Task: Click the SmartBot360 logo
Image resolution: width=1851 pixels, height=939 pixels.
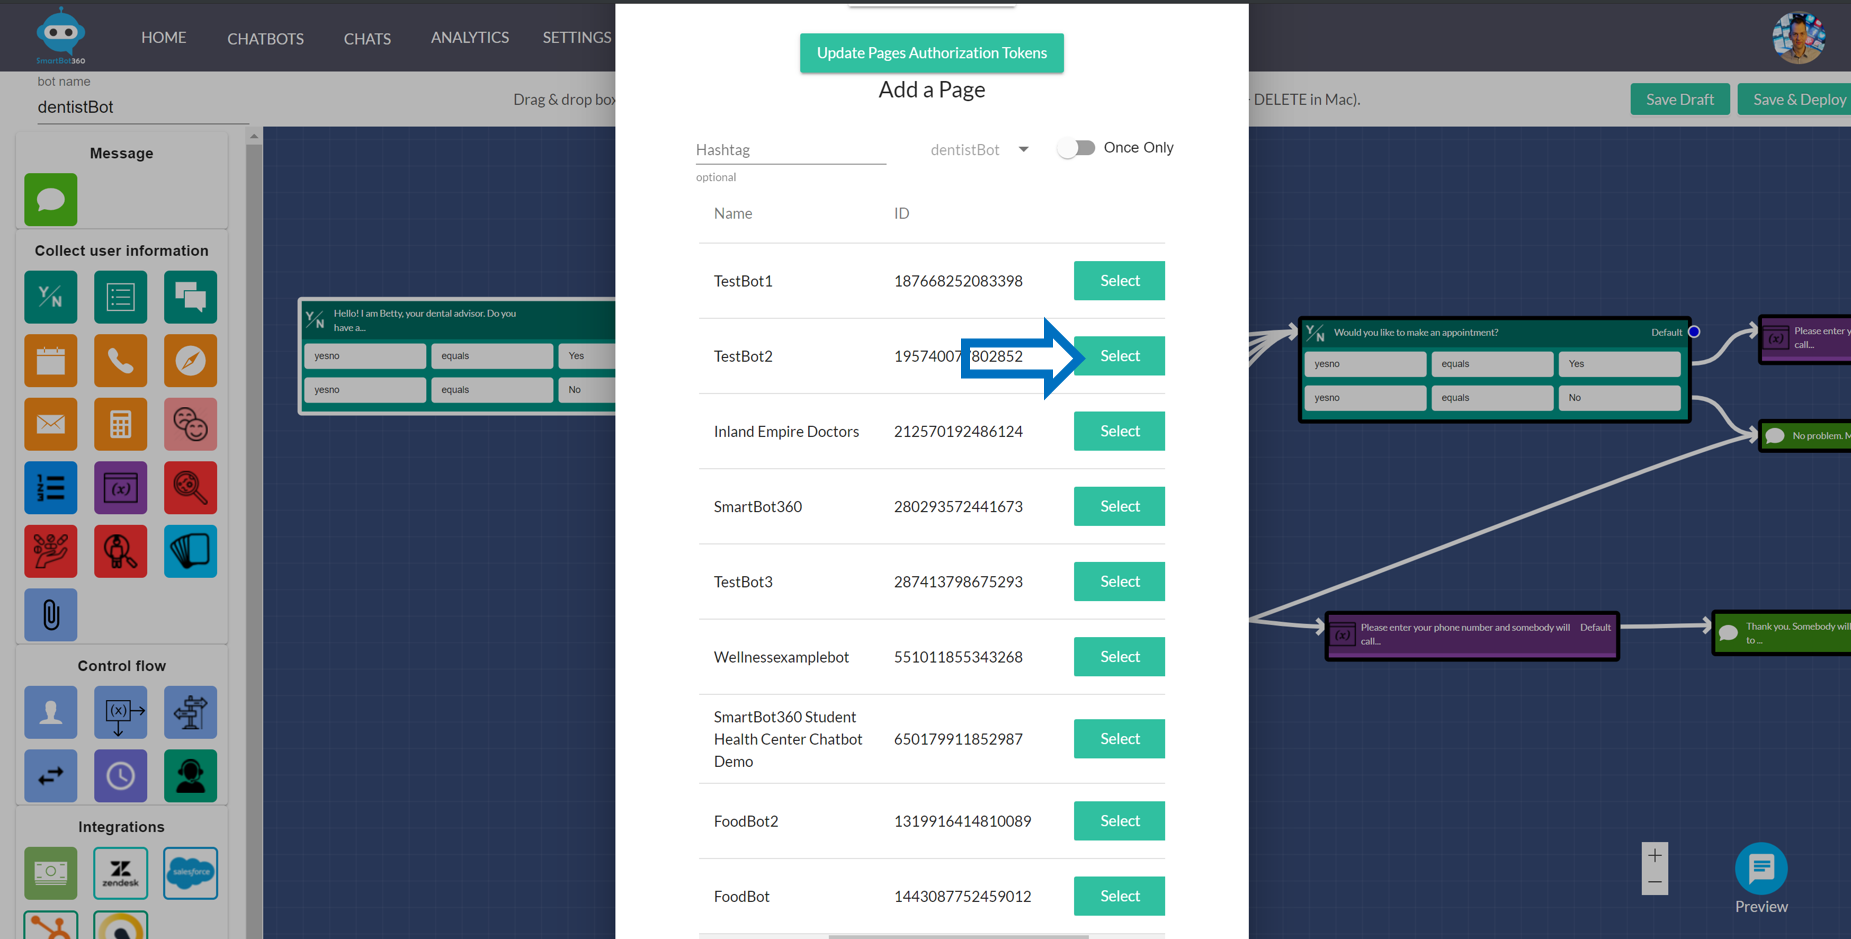Action: [x=61, y=36]
